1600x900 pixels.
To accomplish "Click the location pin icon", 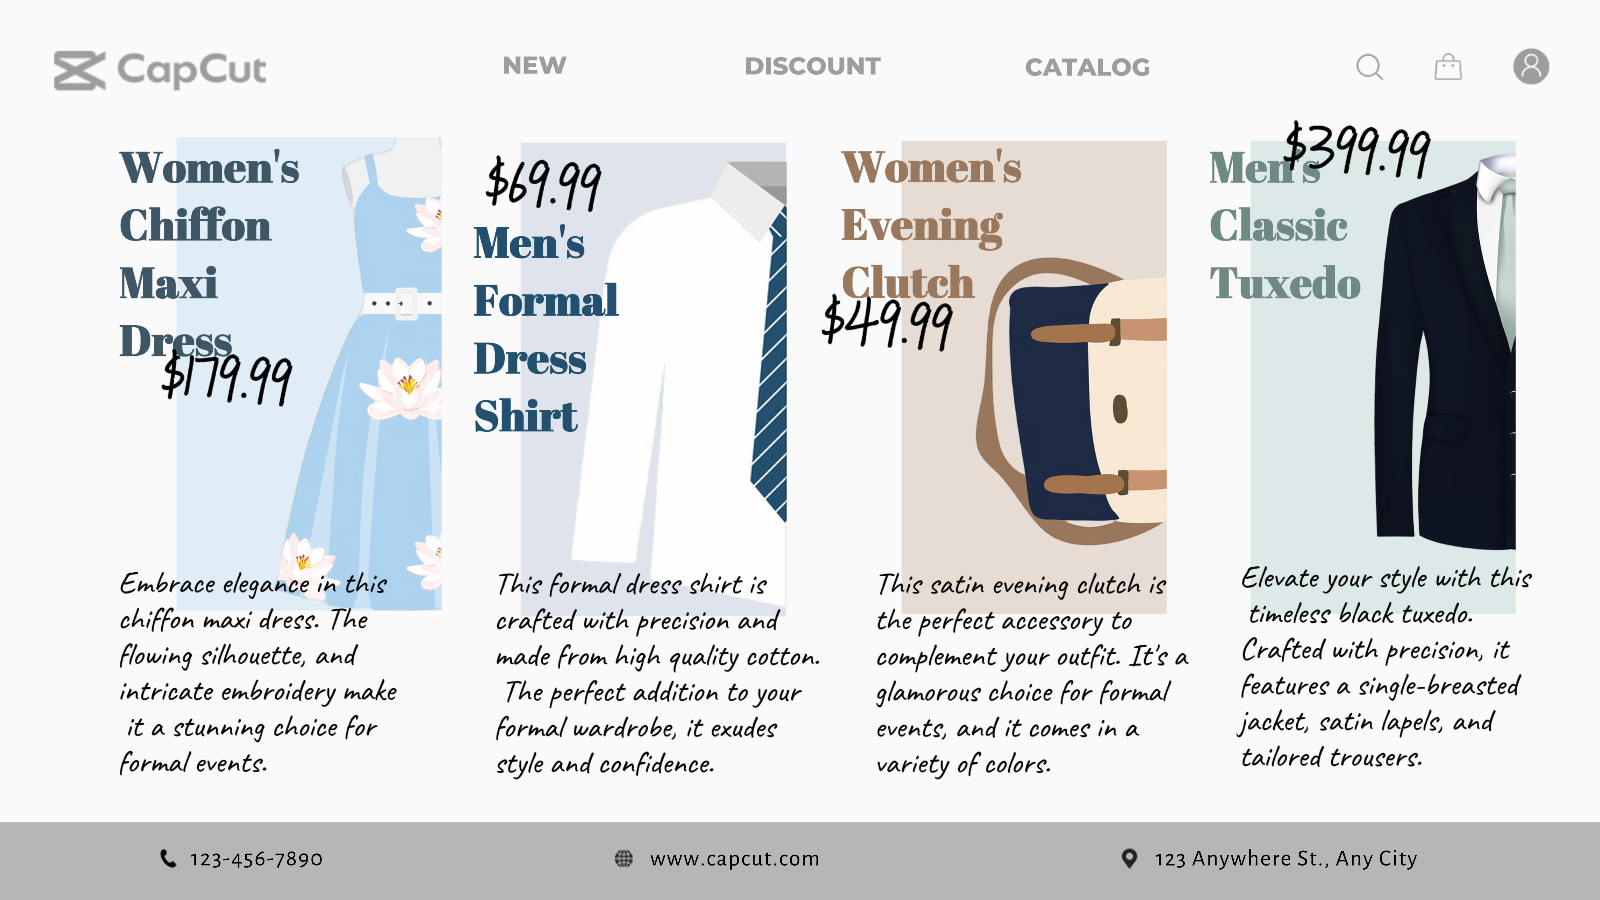I will pyautogui.click(x=1129, y=858).
